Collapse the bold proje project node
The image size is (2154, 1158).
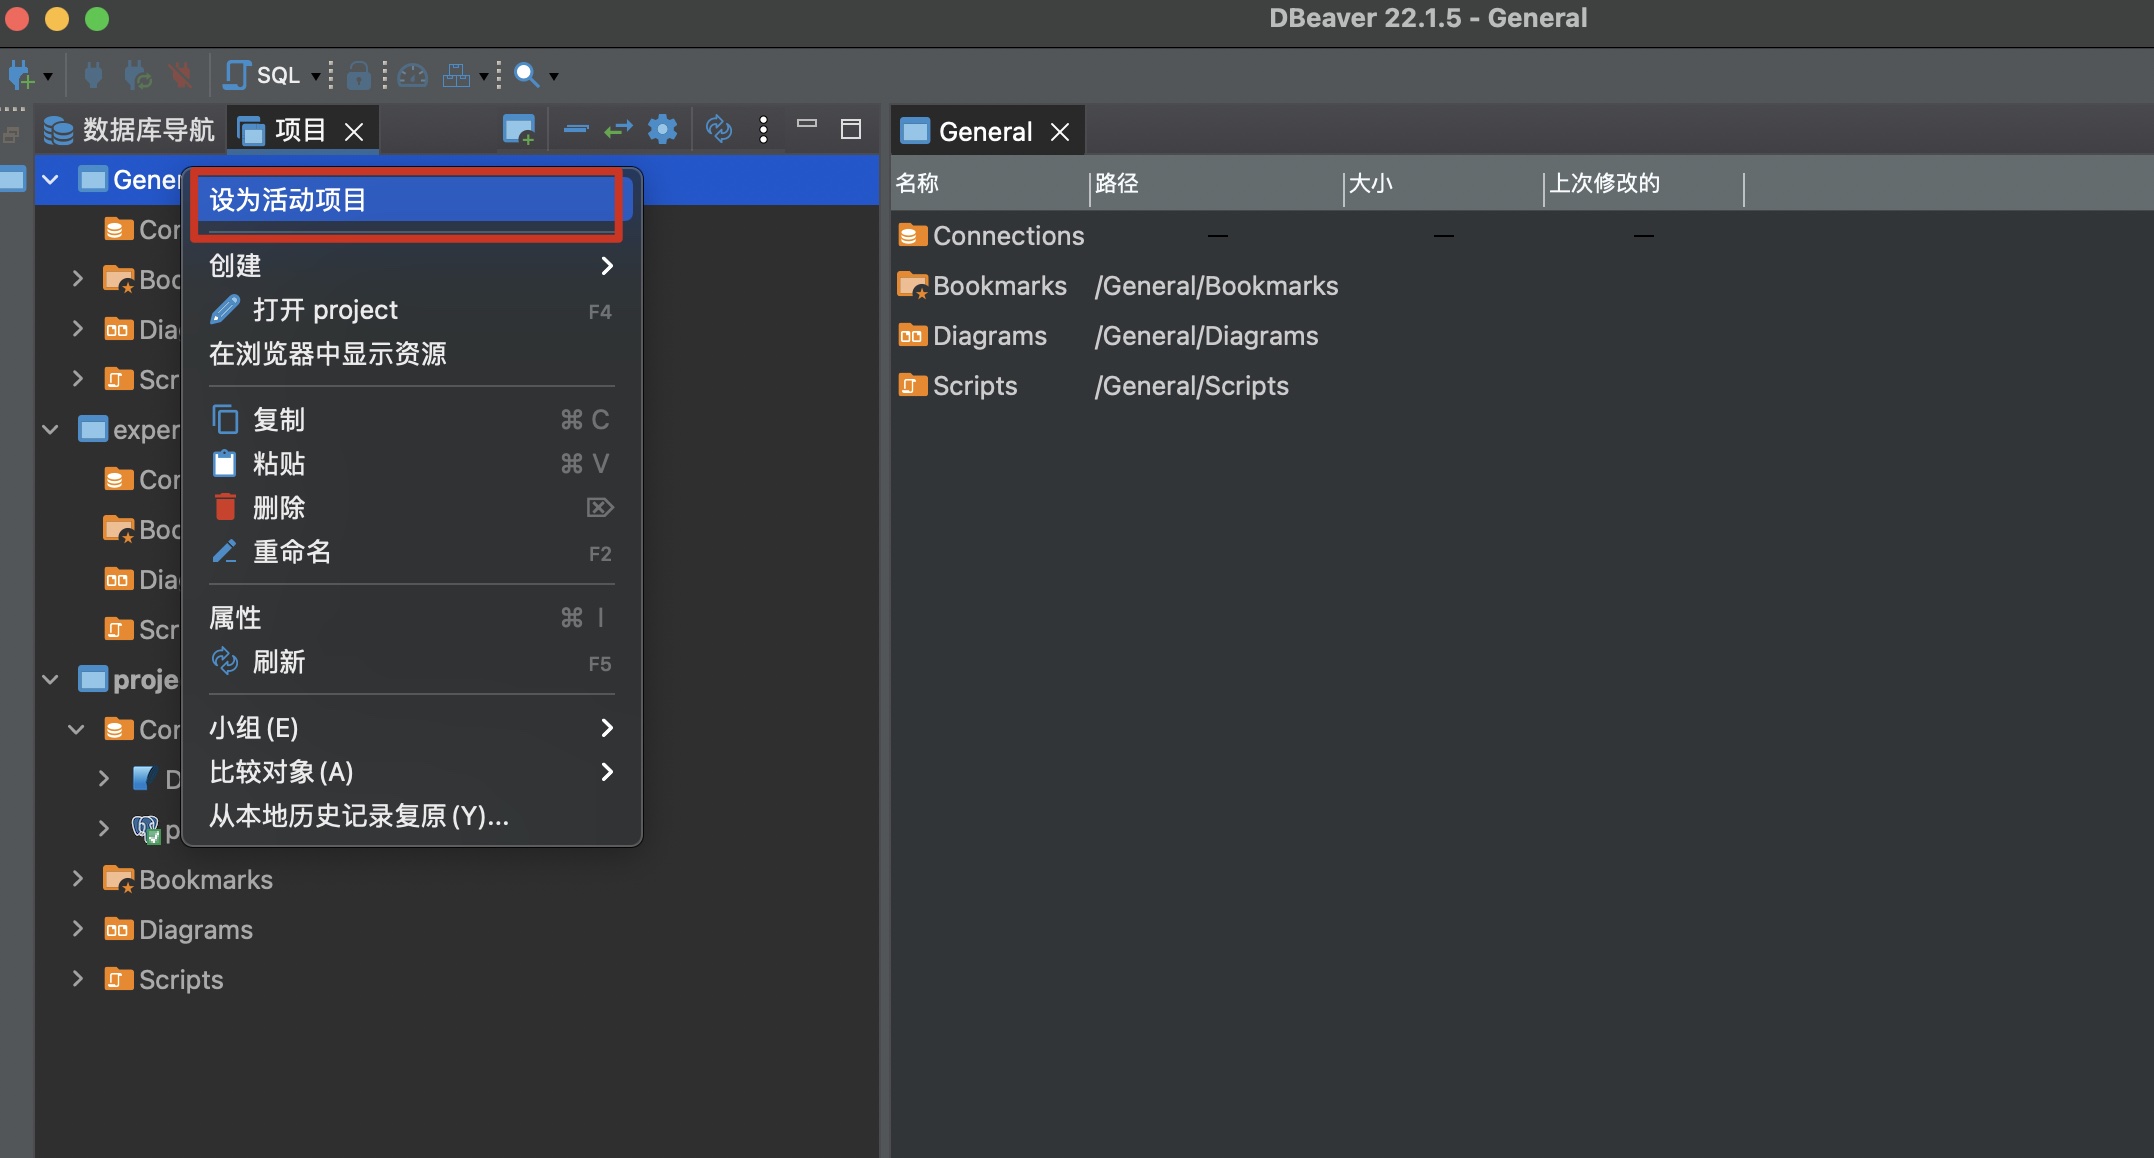pyautogui.click(x=51, y=680)
